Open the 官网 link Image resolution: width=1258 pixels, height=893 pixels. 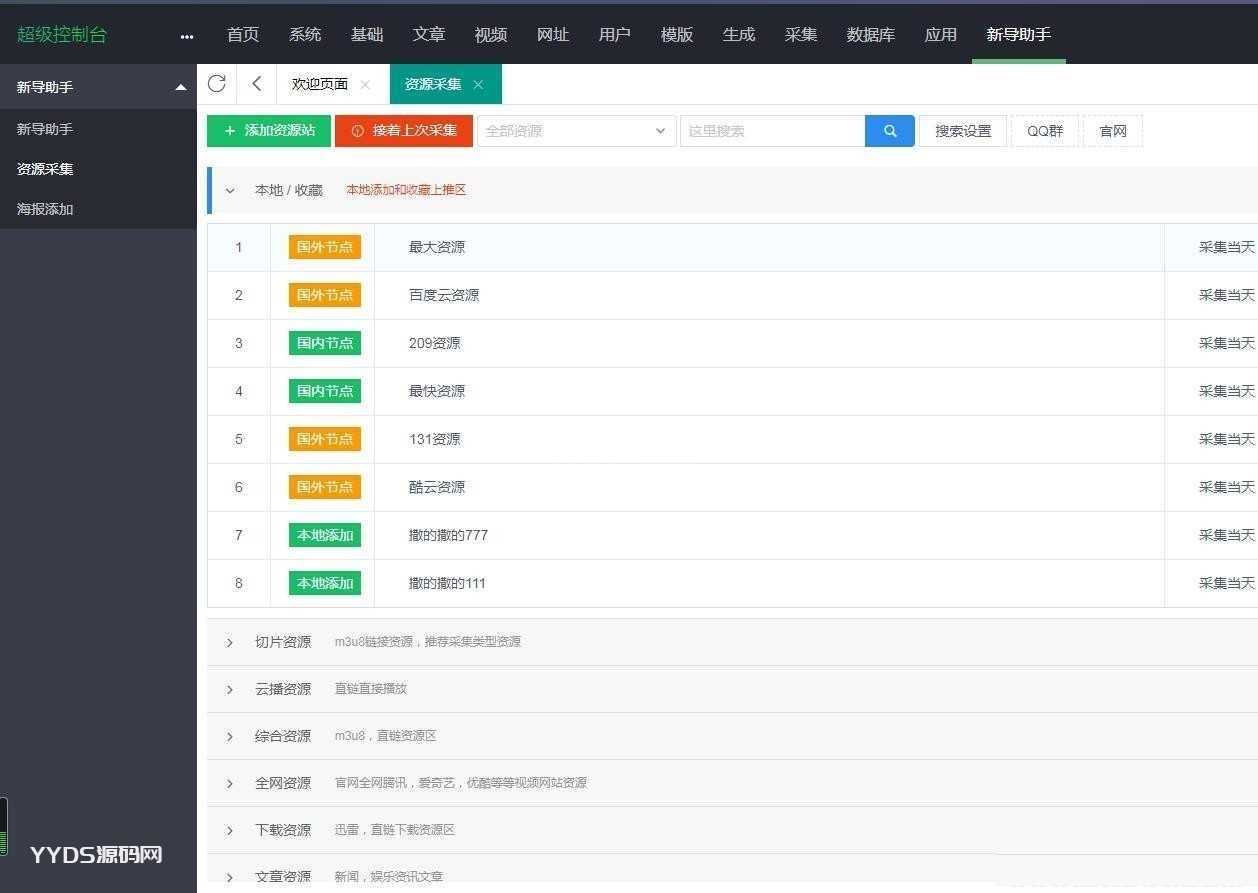(x=1111, y=130)
